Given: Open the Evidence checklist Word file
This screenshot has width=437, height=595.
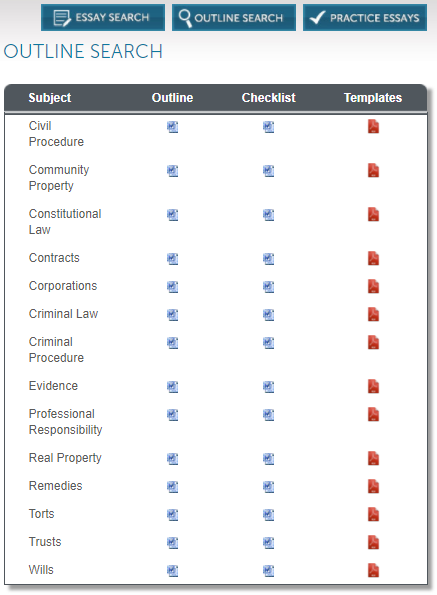Looking at the screenshot, I should point(269,387).
